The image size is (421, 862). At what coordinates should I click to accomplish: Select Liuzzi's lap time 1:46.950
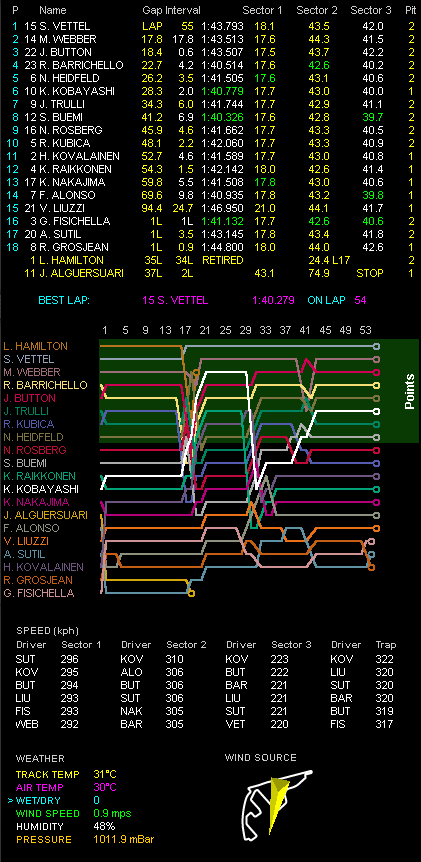pos(221,208)
